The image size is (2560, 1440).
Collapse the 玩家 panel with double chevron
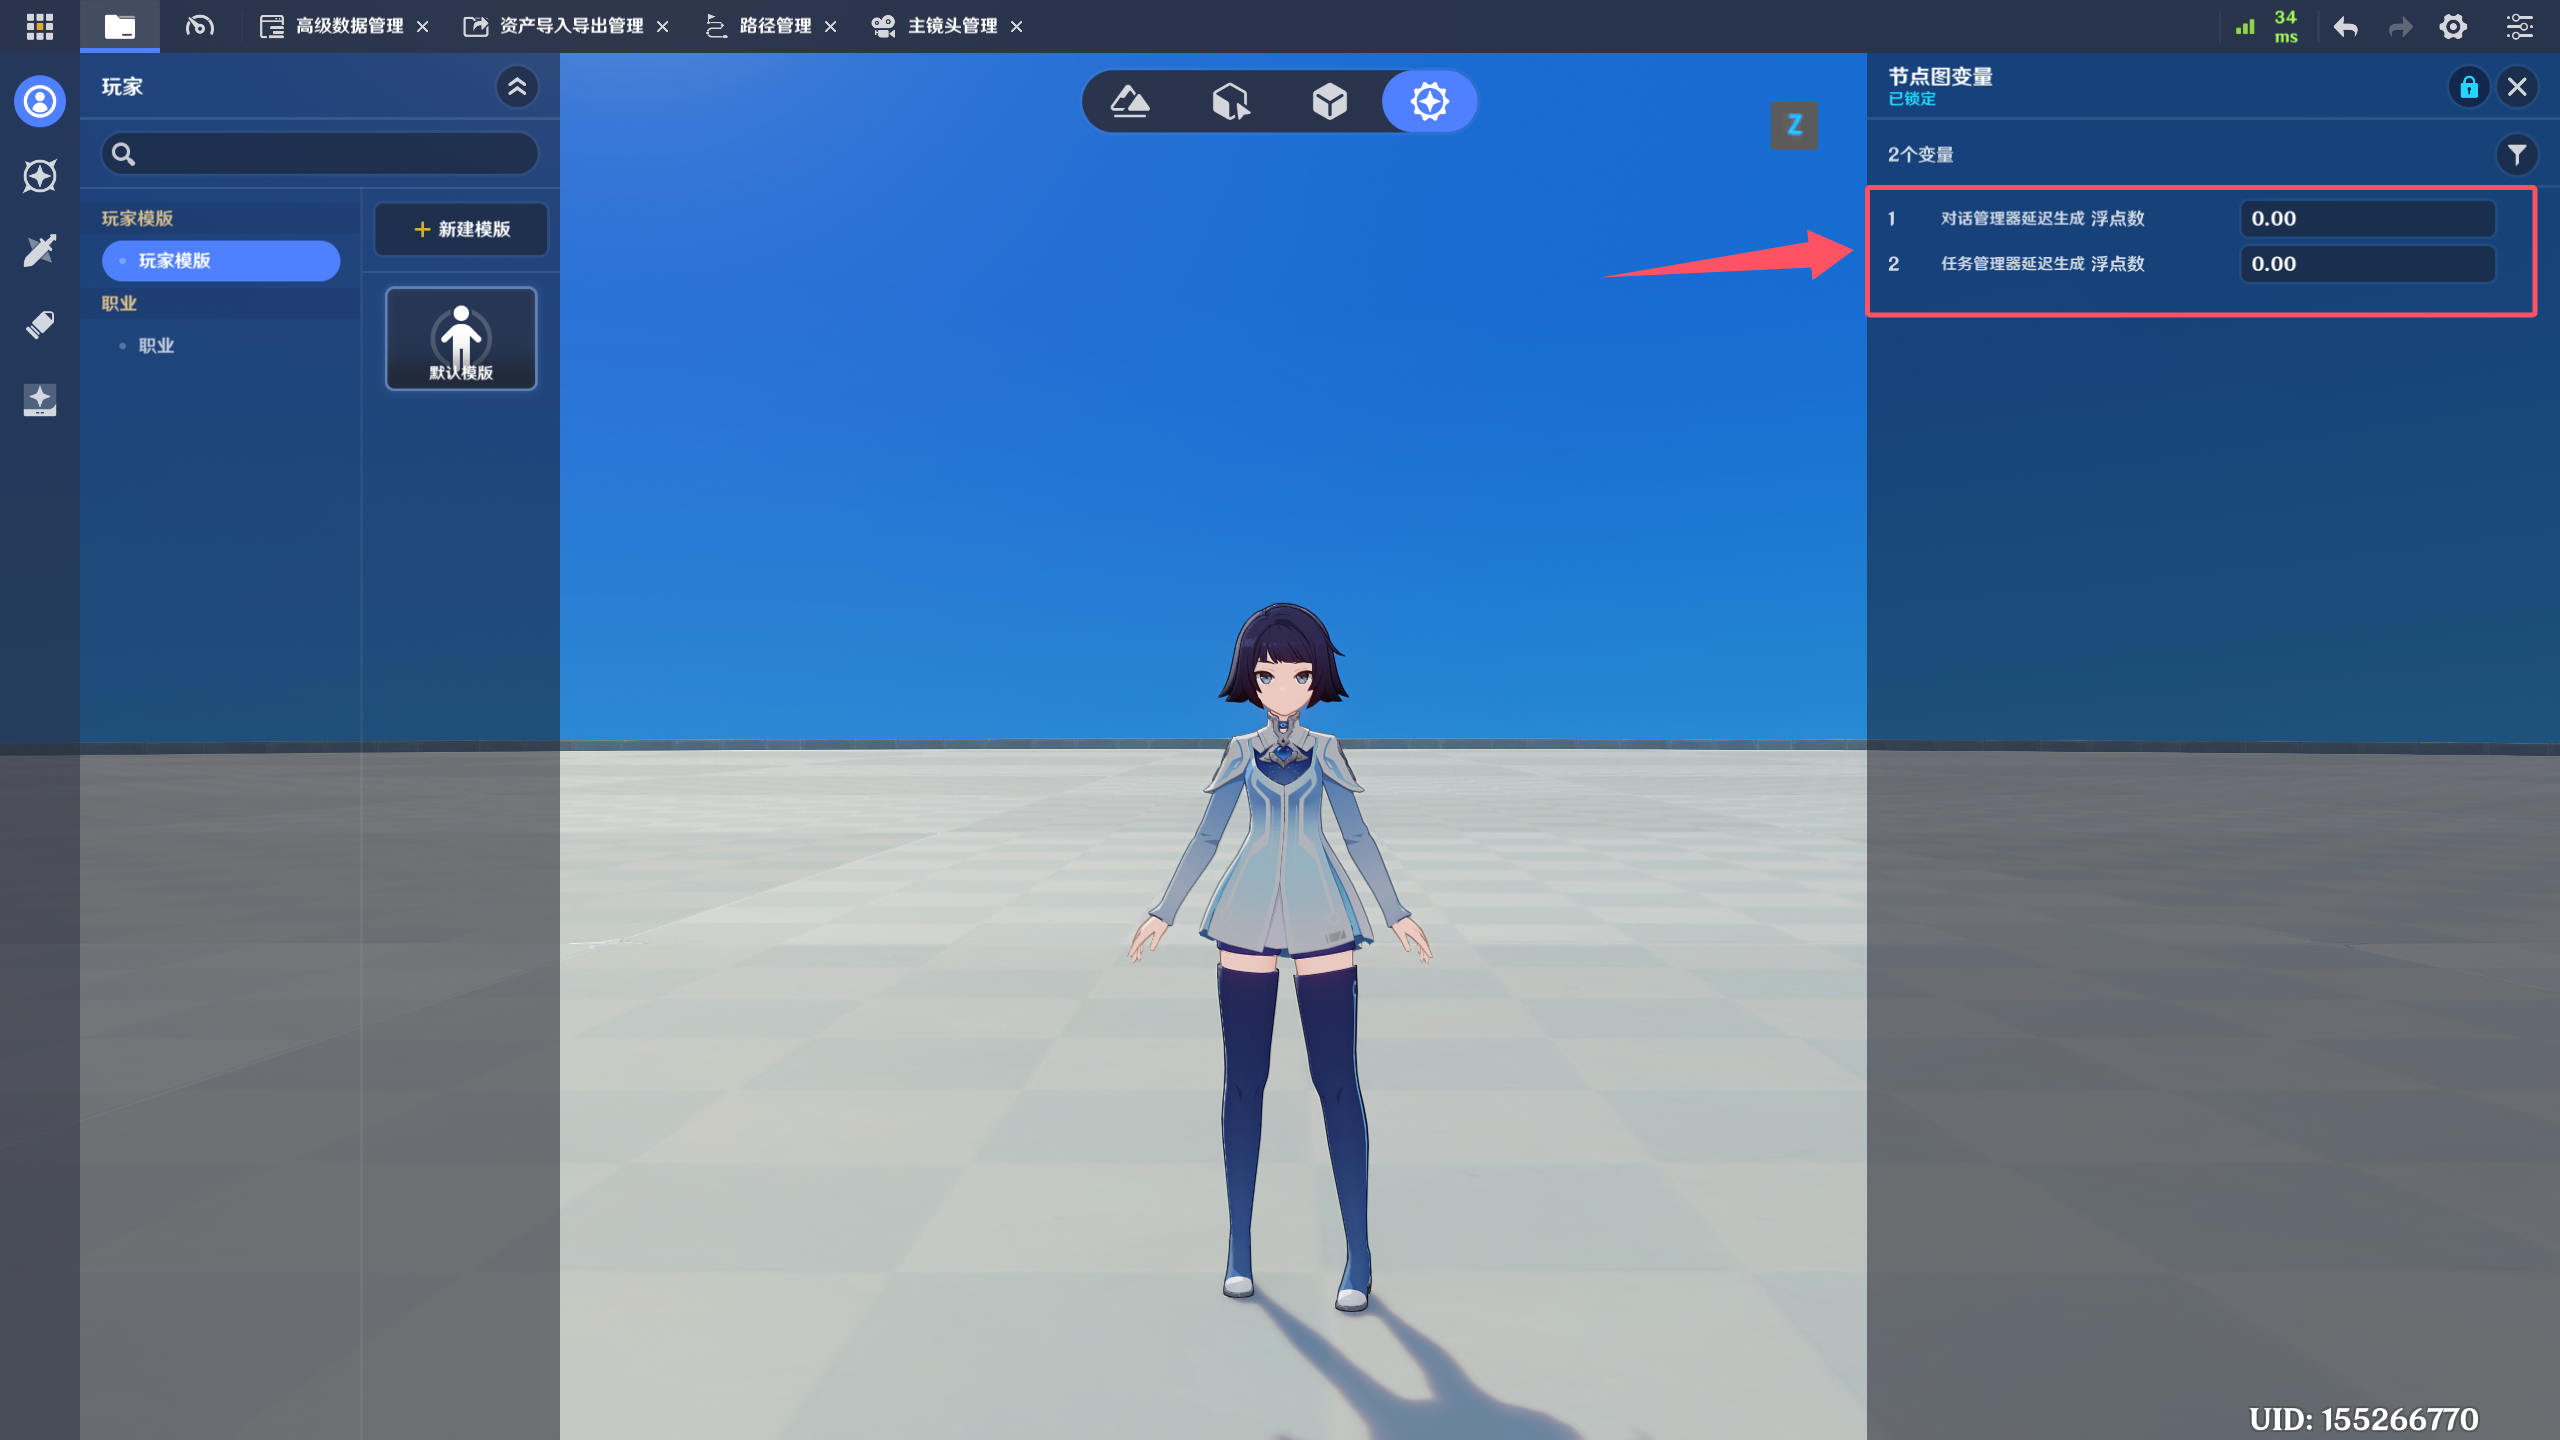(517, 87)
